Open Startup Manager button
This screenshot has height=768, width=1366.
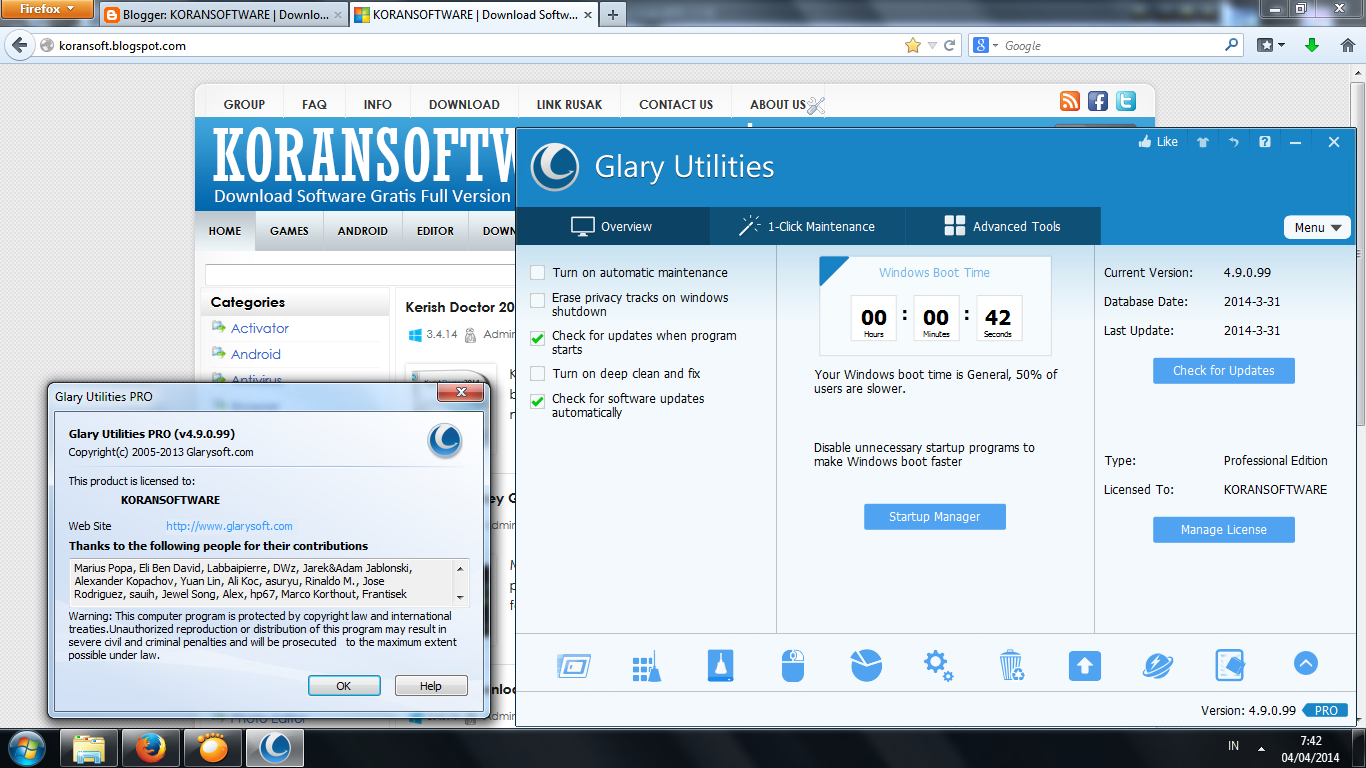[x=935, y=517]
